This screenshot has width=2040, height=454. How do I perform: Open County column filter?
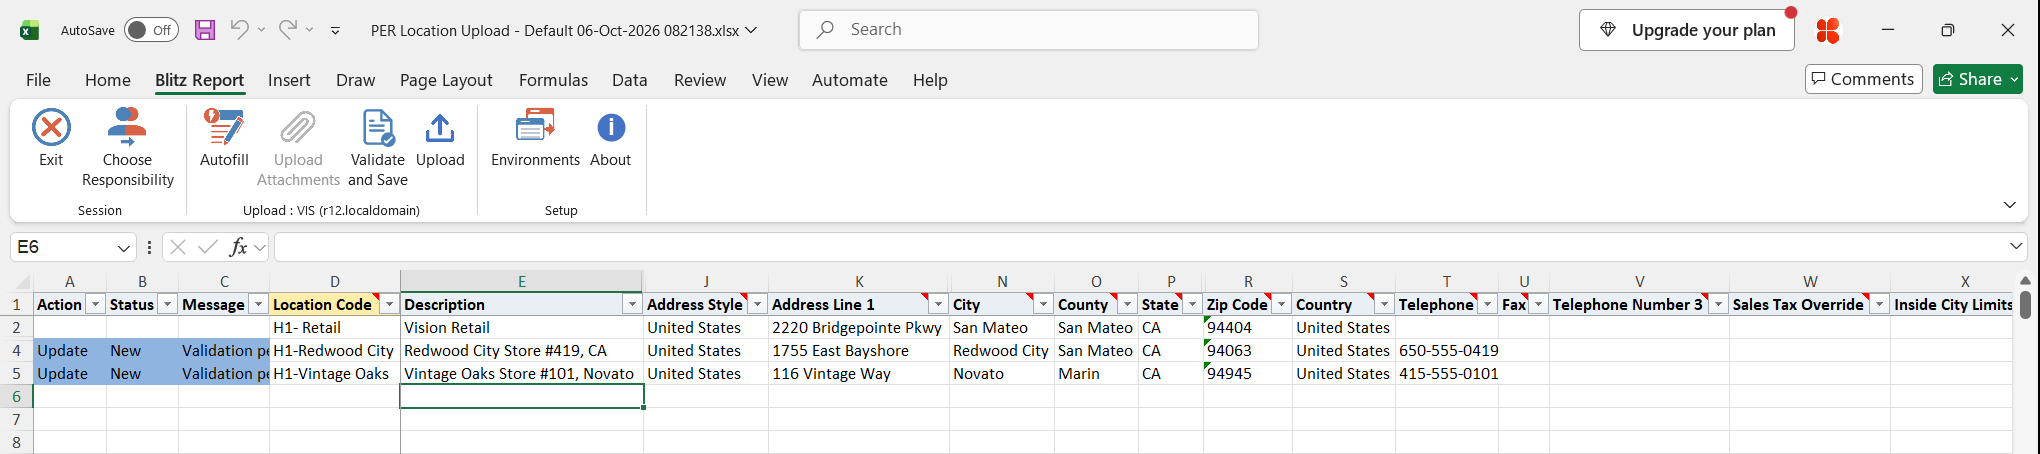(1127, 304)
